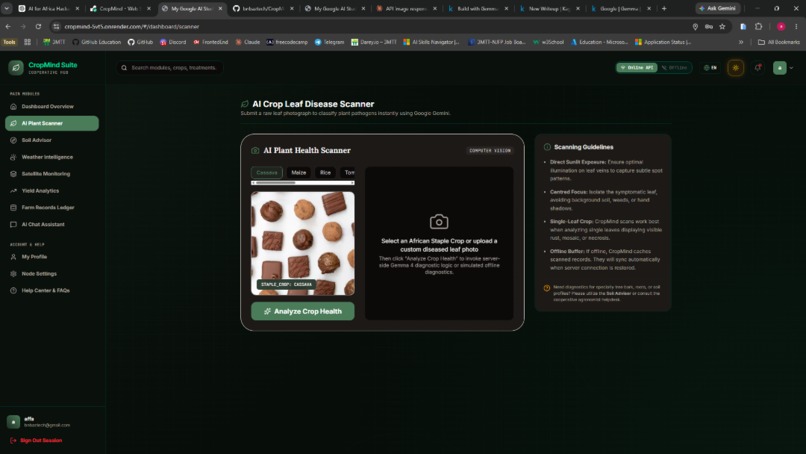The height and width of the screenshot is (454, 806).
Task: Switch to Online API mode
Action: click(x=637, y=67)
